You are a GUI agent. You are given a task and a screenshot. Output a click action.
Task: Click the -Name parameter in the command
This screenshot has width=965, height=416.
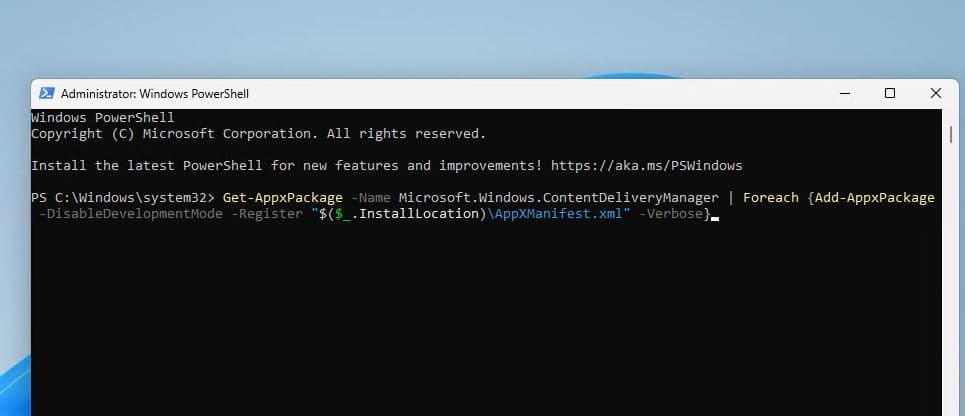[372, 197]
